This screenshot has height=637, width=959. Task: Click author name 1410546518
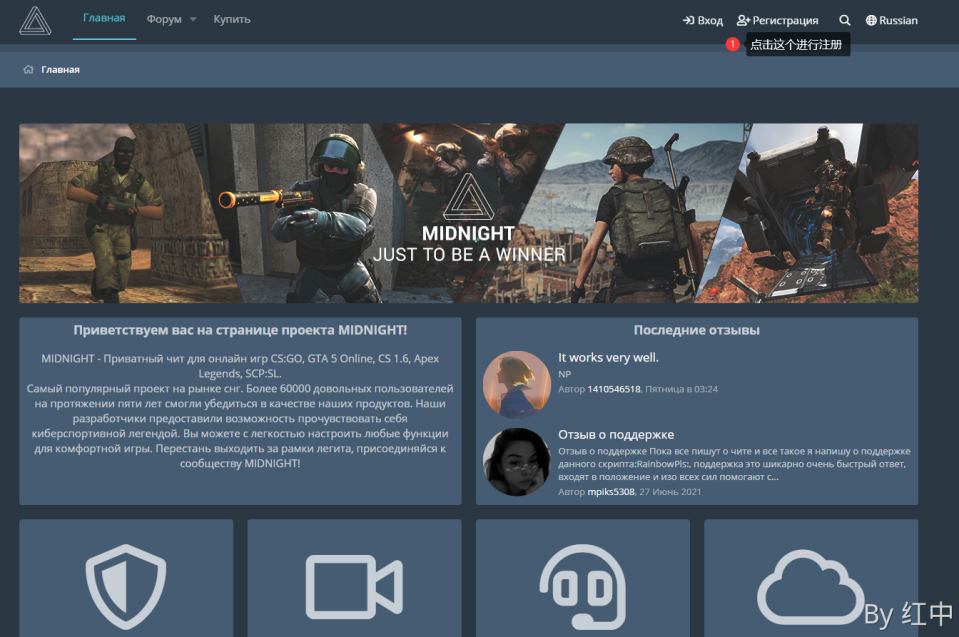tap(613, 389)
